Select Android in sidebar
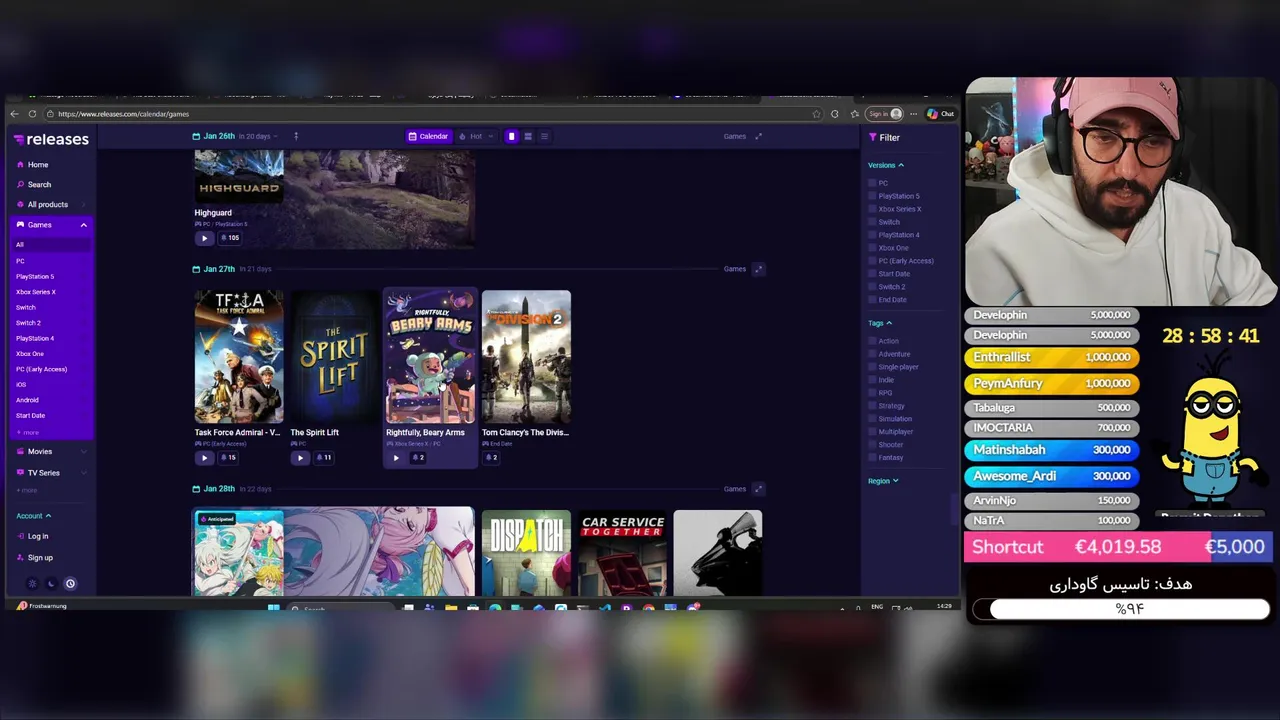 tap(27, 400)
